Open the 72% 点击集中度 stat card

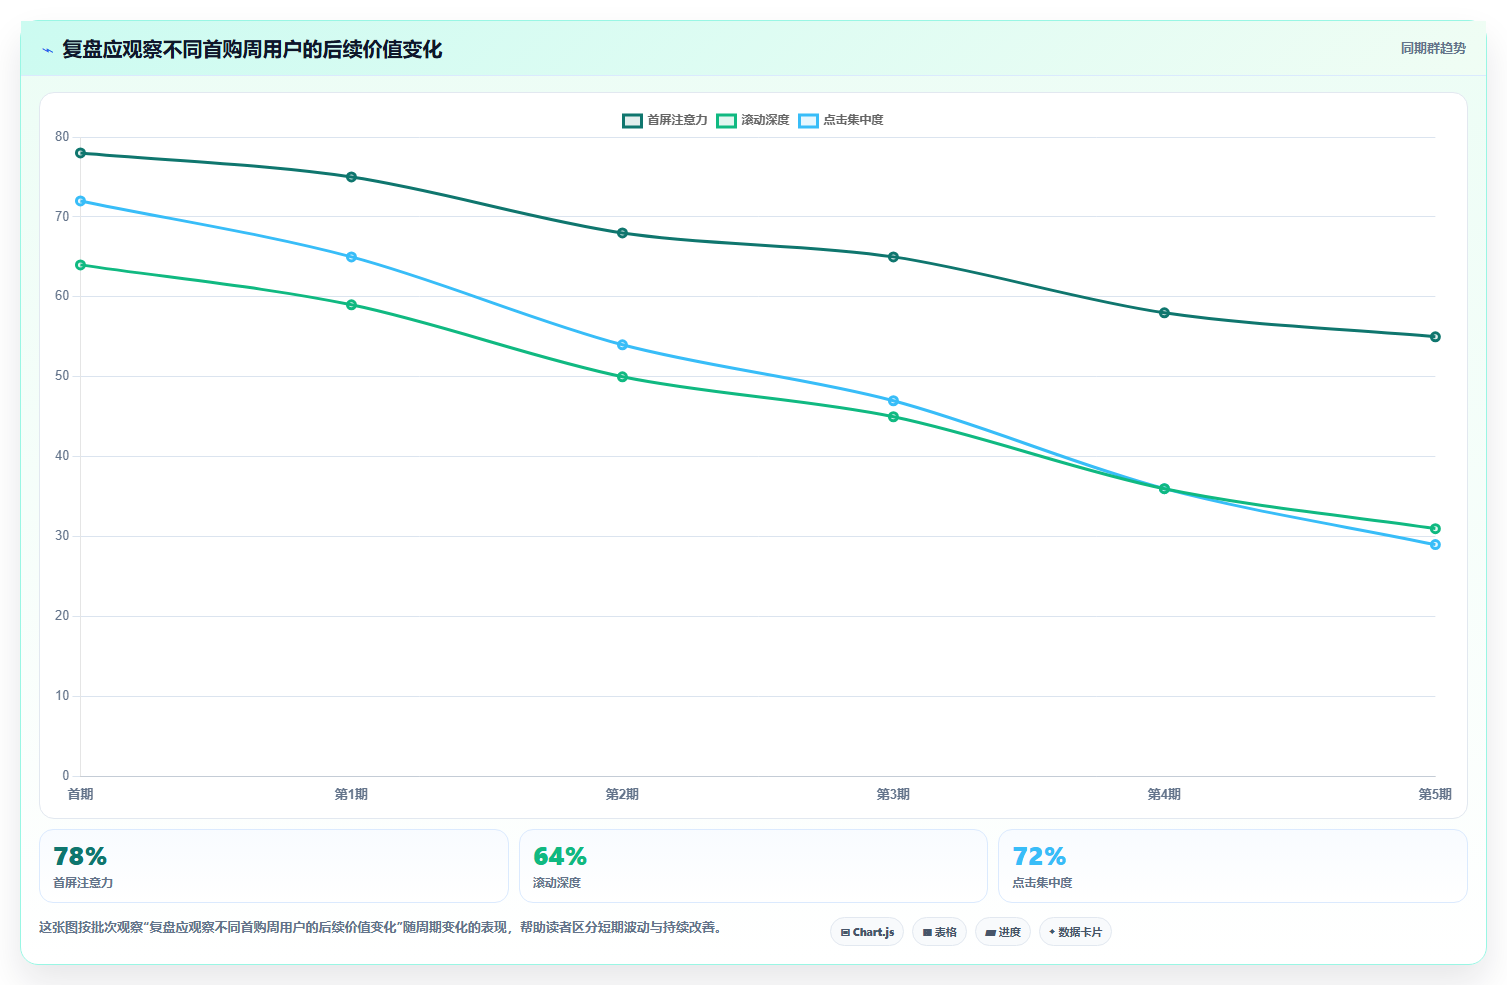pyautogui.click(x=1232, y=866)
